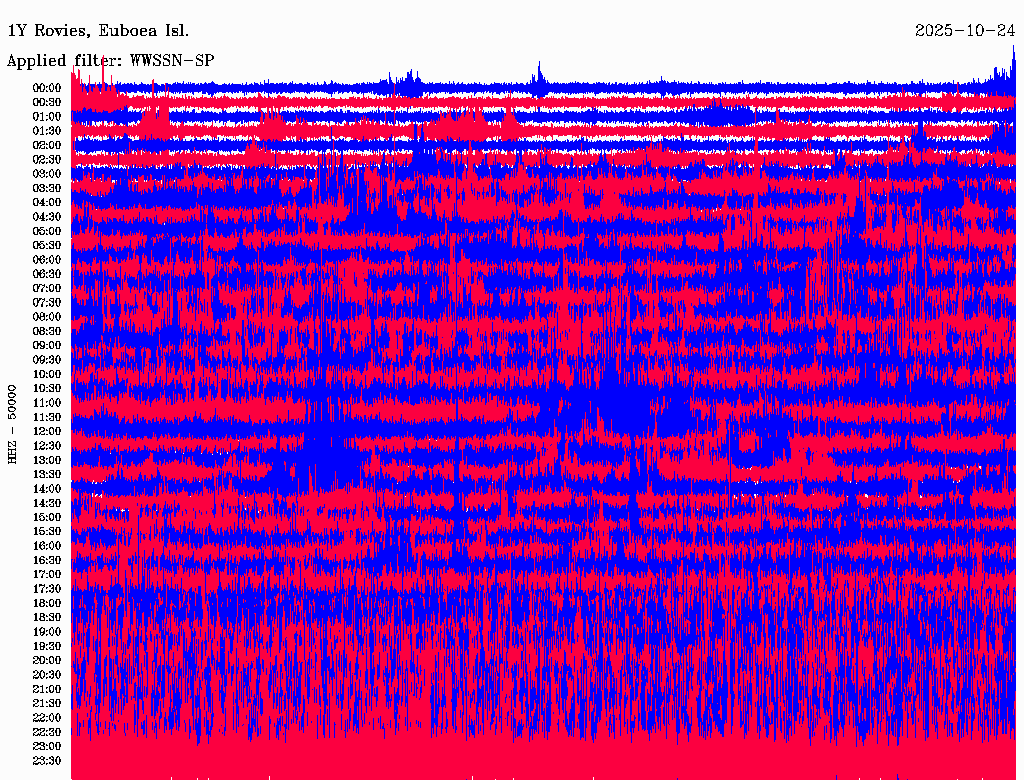
Task: Select the 08:30 time row label
Action: click(47, 332)
